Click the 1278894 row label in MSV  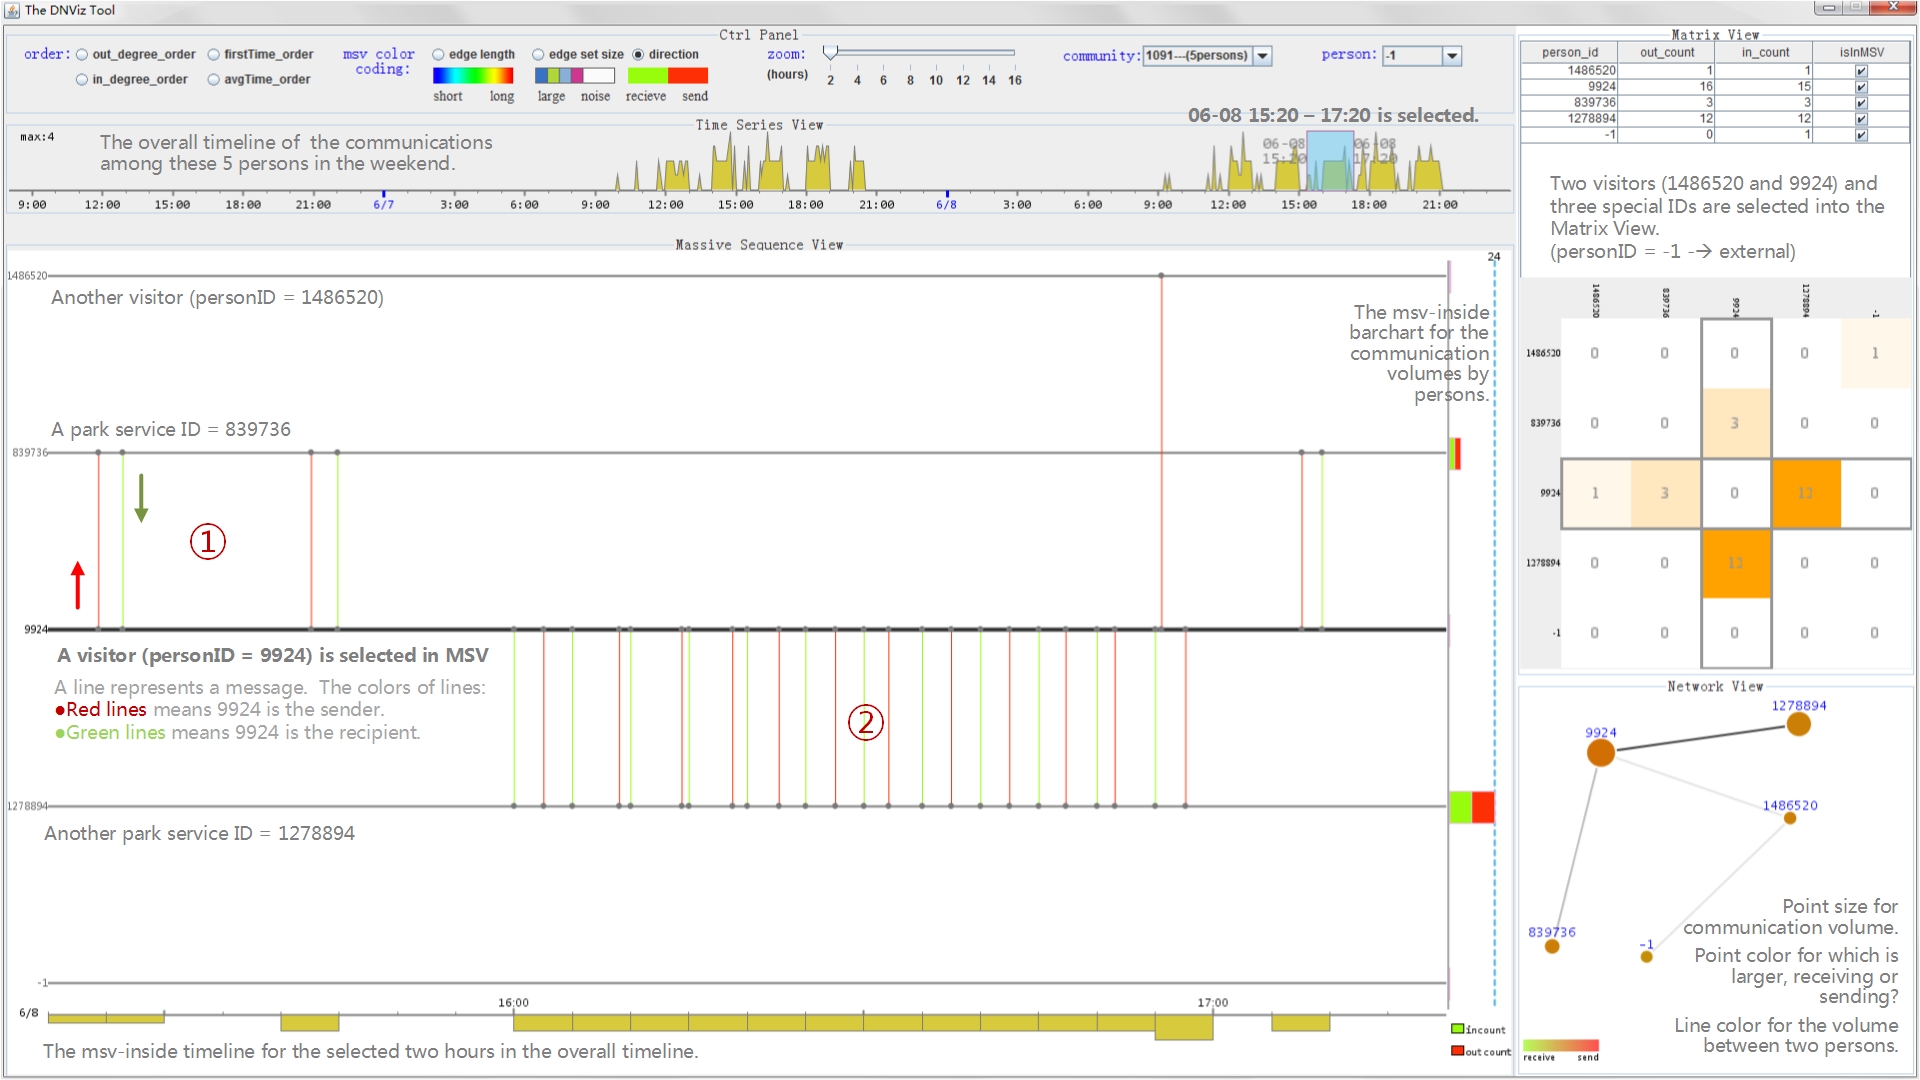pyautogui.click(x=27, y=806)
